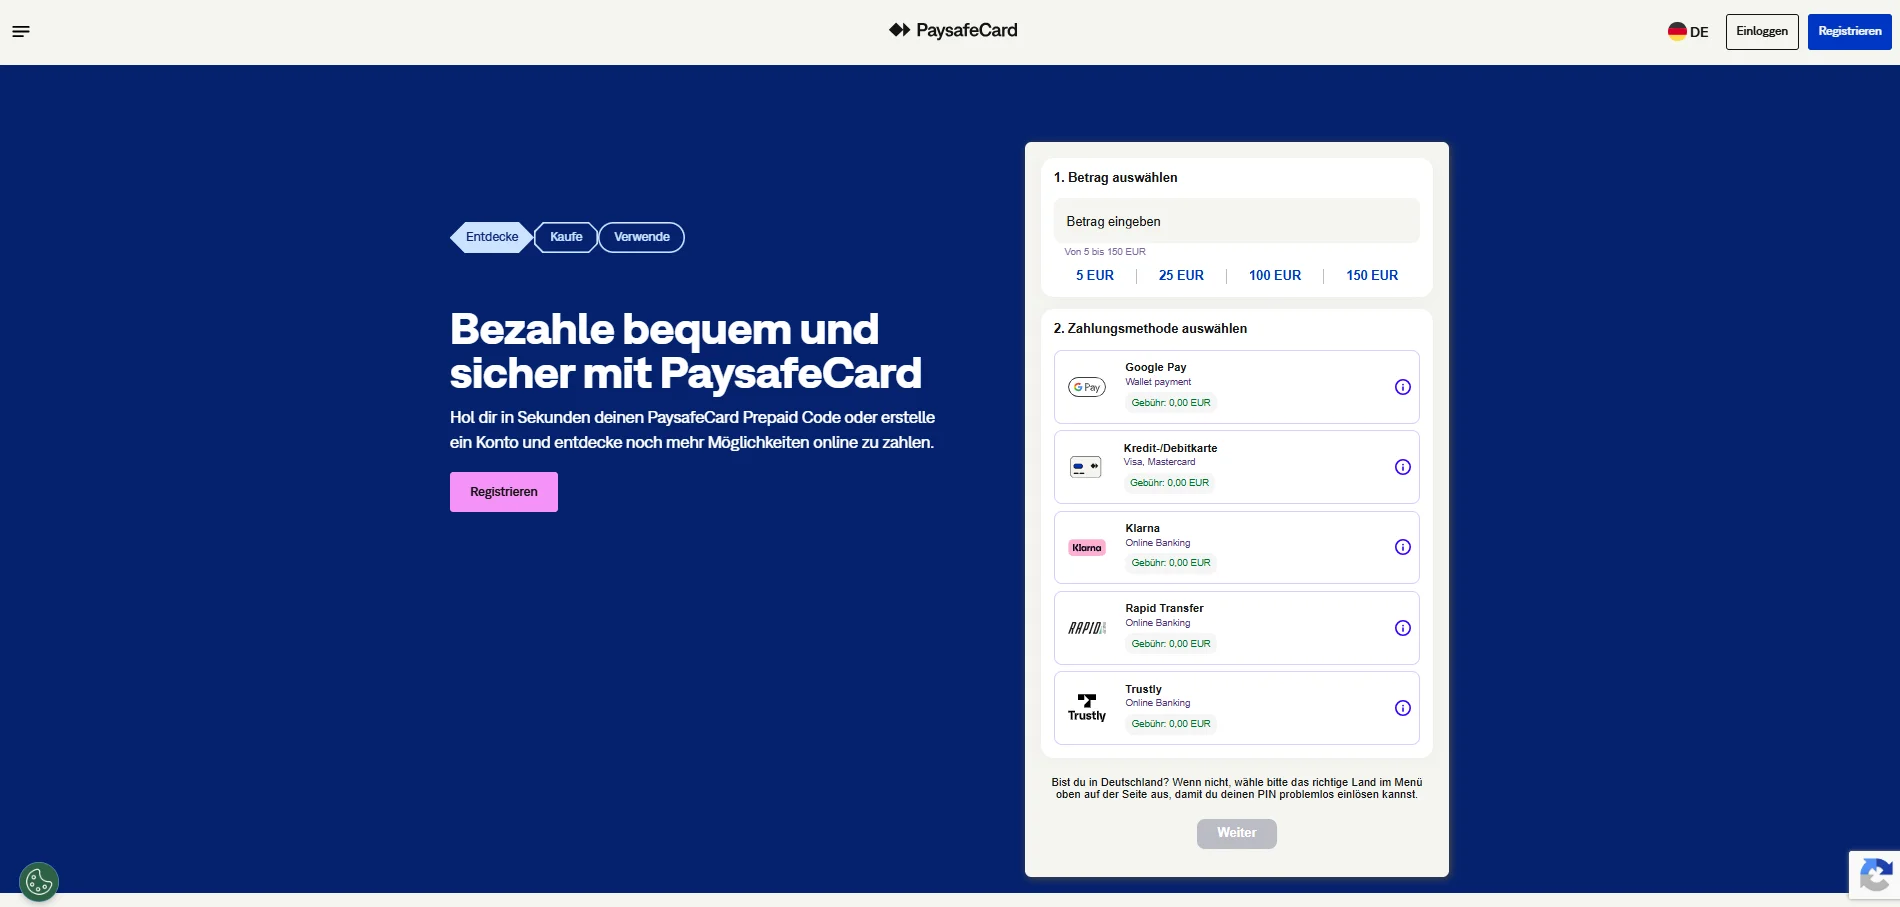
Task: Click the Rapid logo
Action: coord(1087,628)
